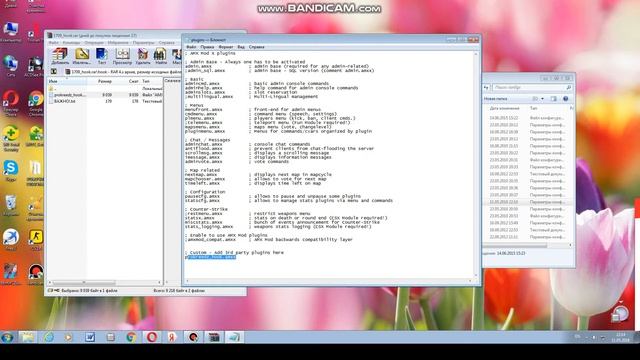The height and width of the screenshot is (360, 640).
Task: Open the Формат menu in Notepad
Action: (226, 47)
